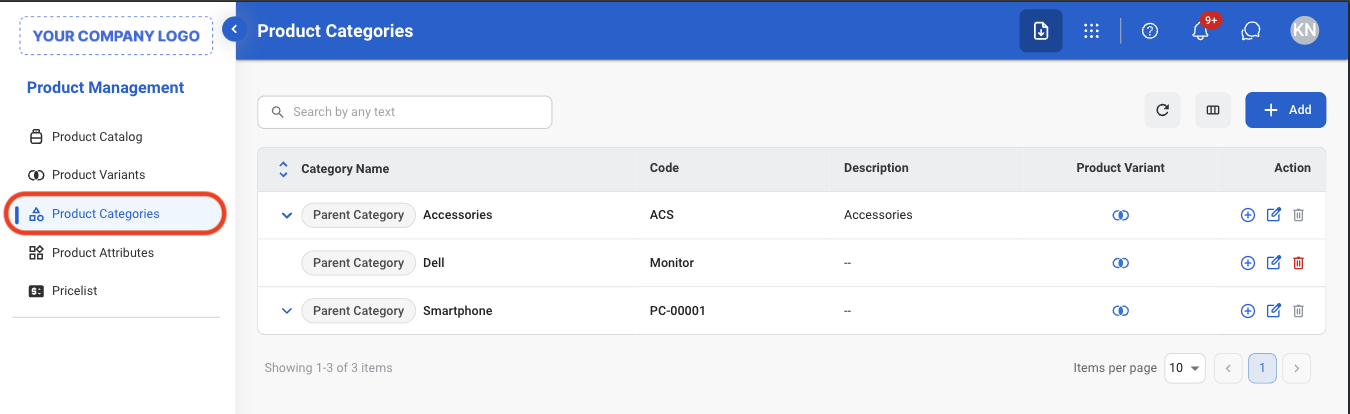Add subcategory to Dell row
This screenshot has width=1350, height=414.
click(x=1248, y=263)
